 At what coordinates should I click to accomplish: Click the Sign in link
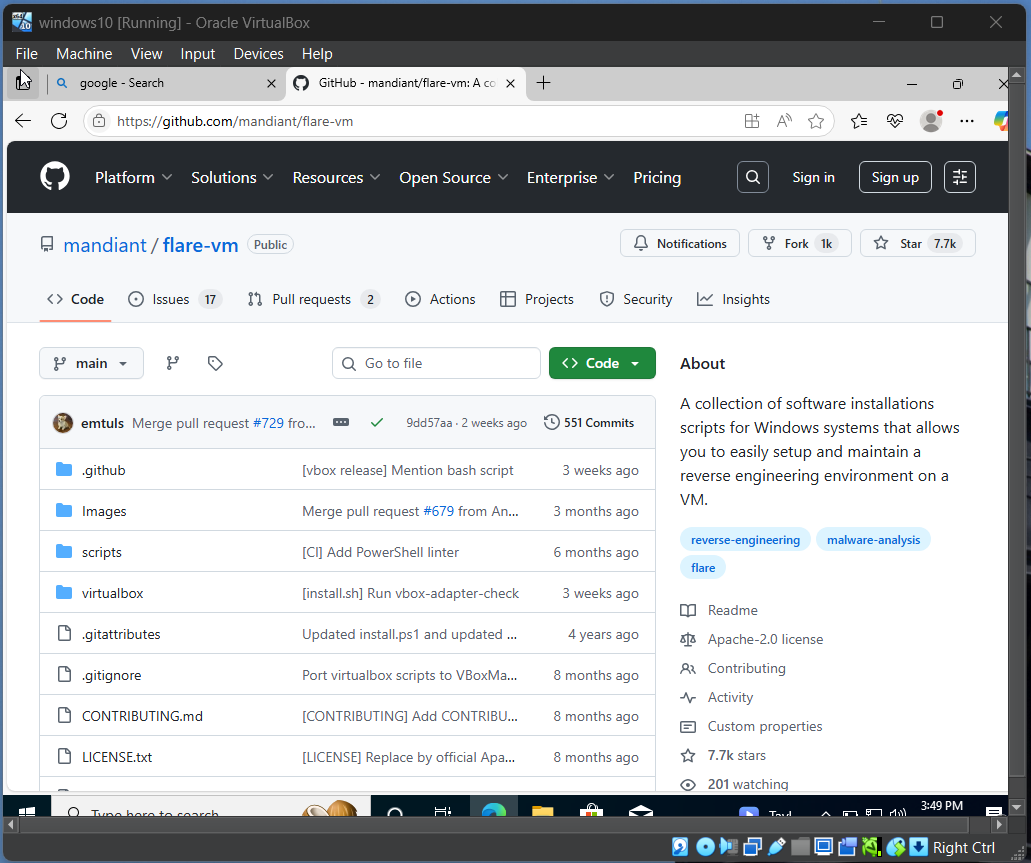(813, 177)
